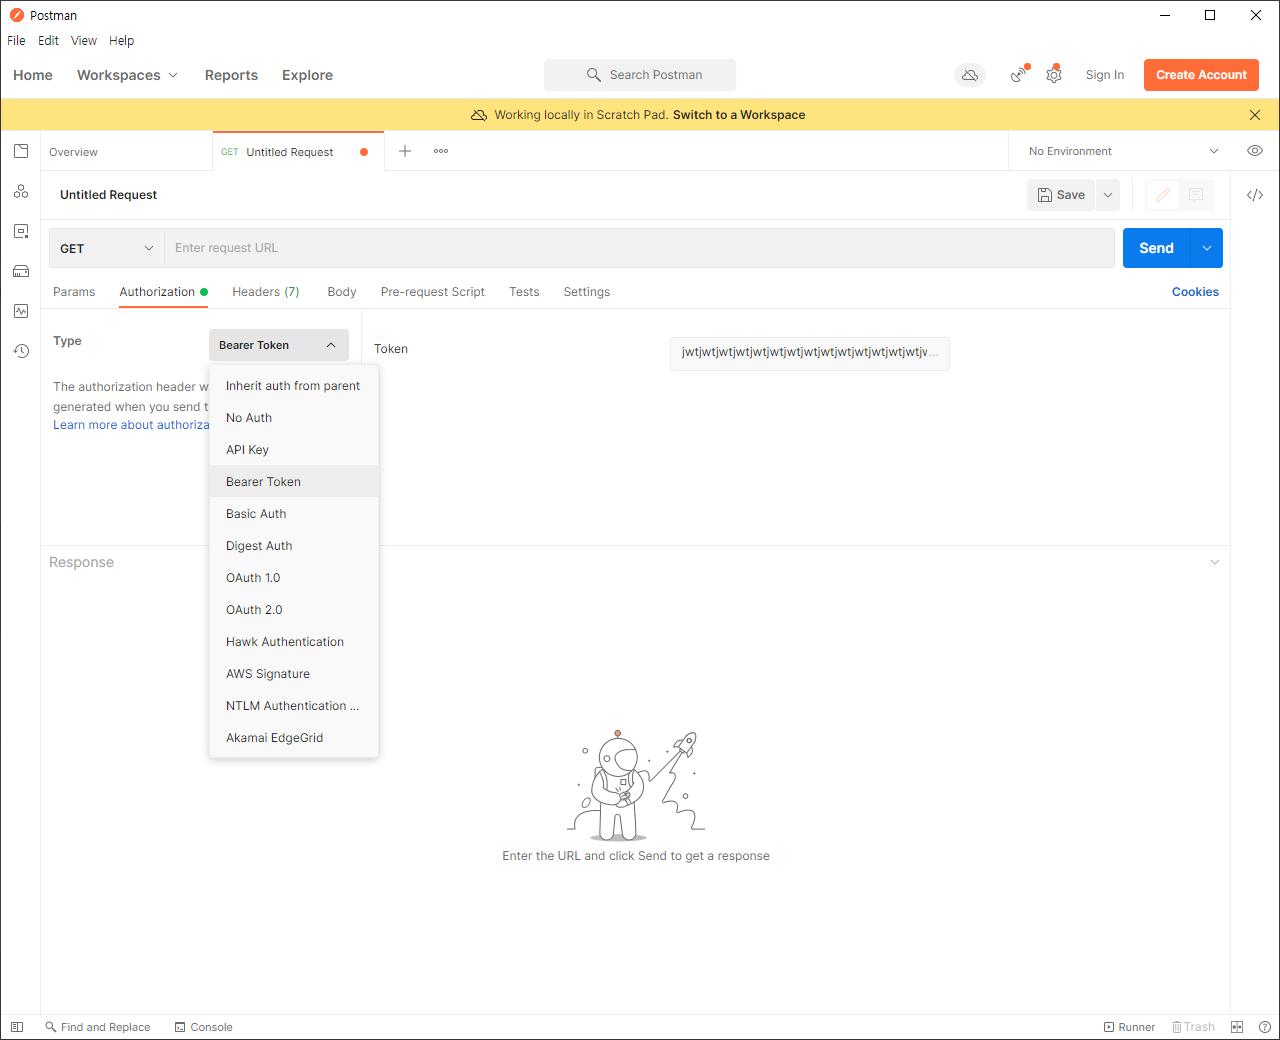The image size is (1280, 1040).
Task: Click Switch to a Workspace link
Action: [739, 115]
